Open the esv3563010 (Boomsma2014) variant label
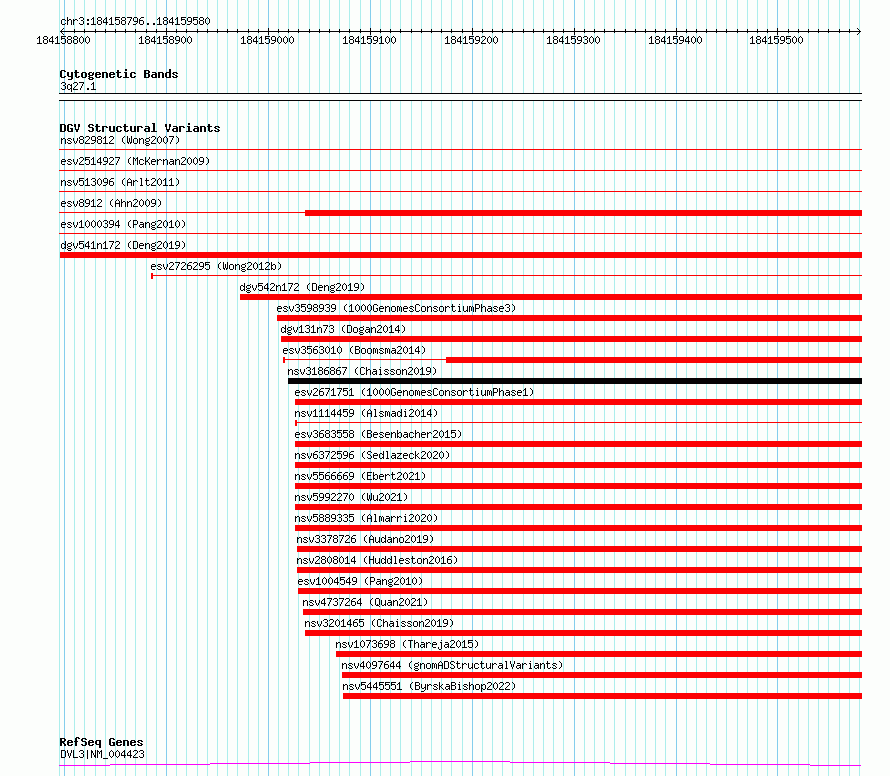This screenshot has width=890, height=776. (354, 350)
